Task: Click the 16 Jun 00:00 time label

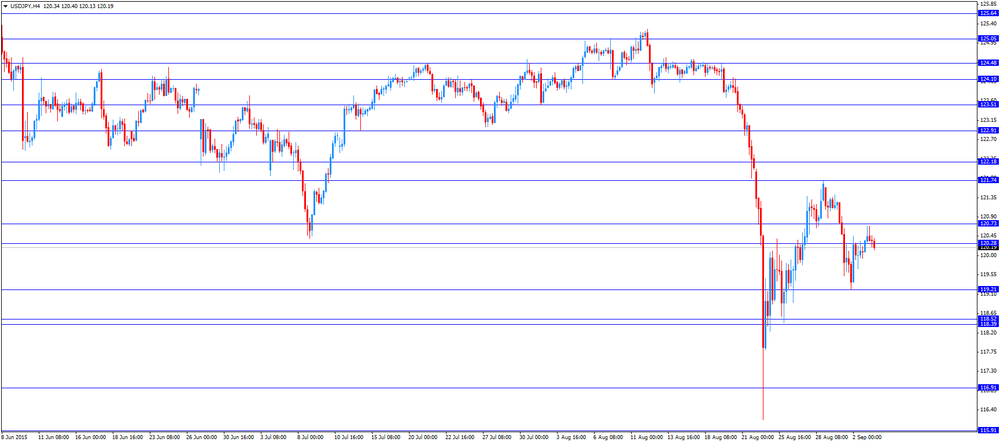Action: coord(91,438)
